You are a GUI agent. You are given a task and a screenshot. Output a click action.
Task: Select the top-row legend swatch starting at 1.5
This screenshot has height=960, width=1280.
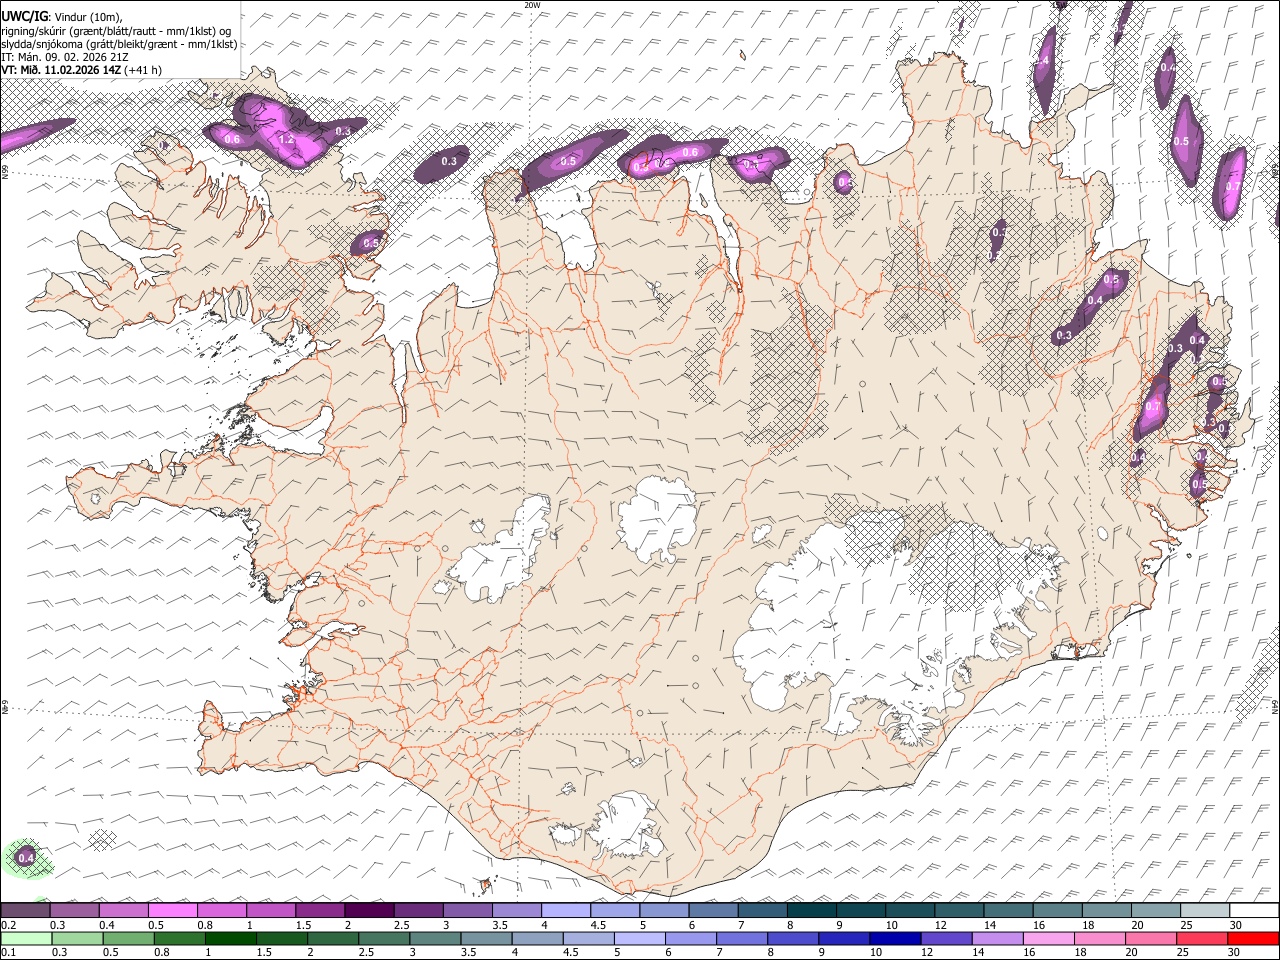[320, 910]
